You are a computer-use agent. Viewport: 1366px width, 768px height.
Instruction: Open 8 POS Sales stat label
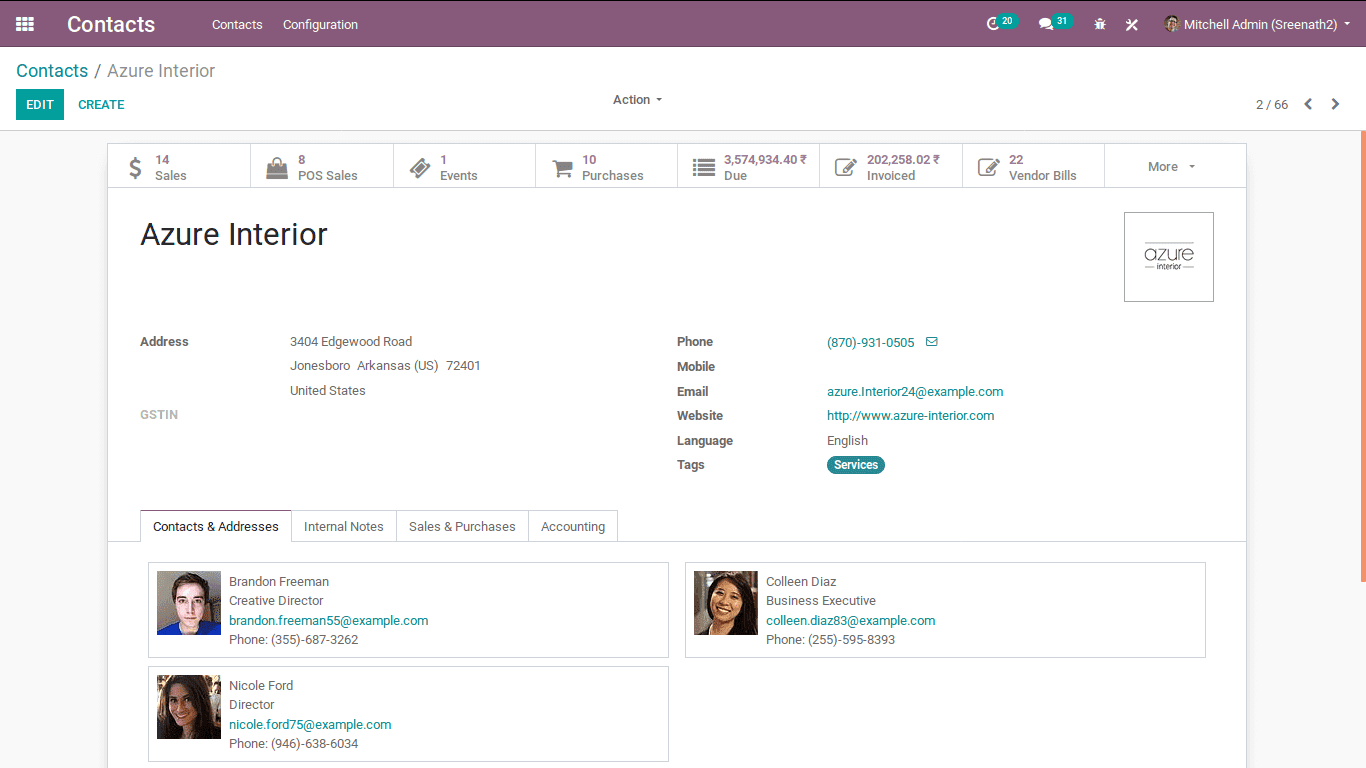coord(328,167)
